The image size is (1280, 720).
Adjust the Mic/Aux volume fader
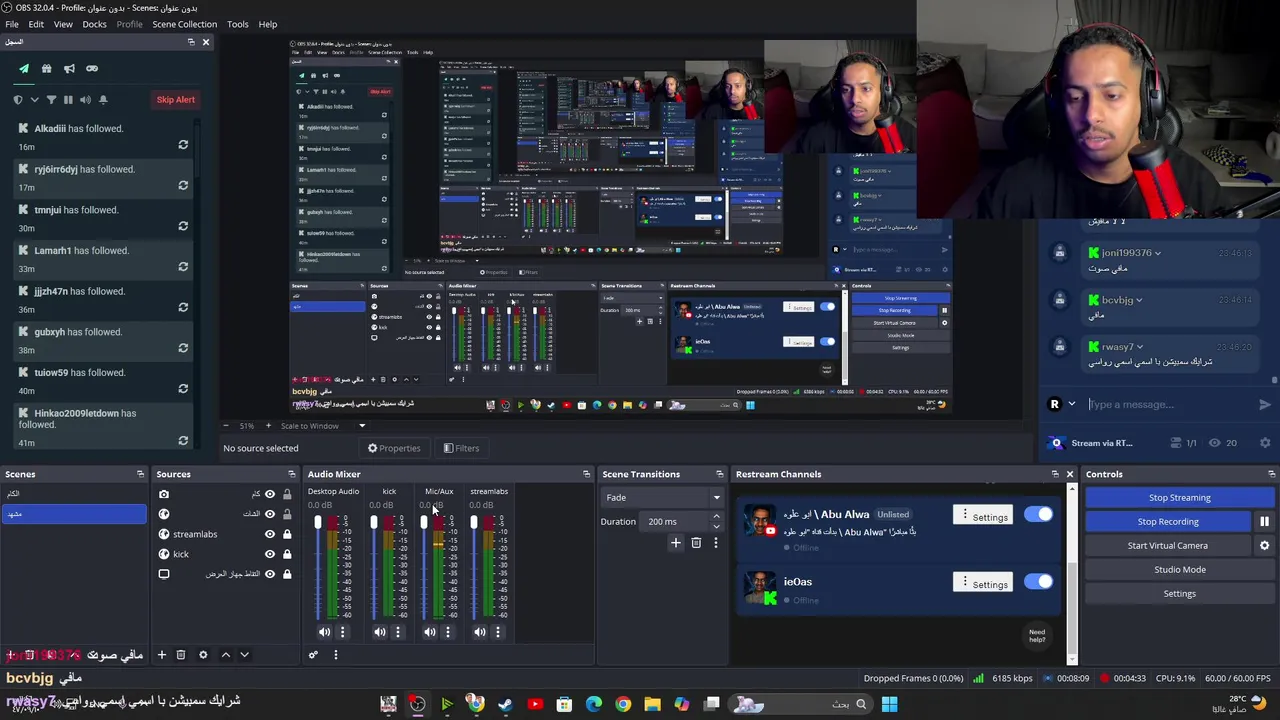(424, 523)
